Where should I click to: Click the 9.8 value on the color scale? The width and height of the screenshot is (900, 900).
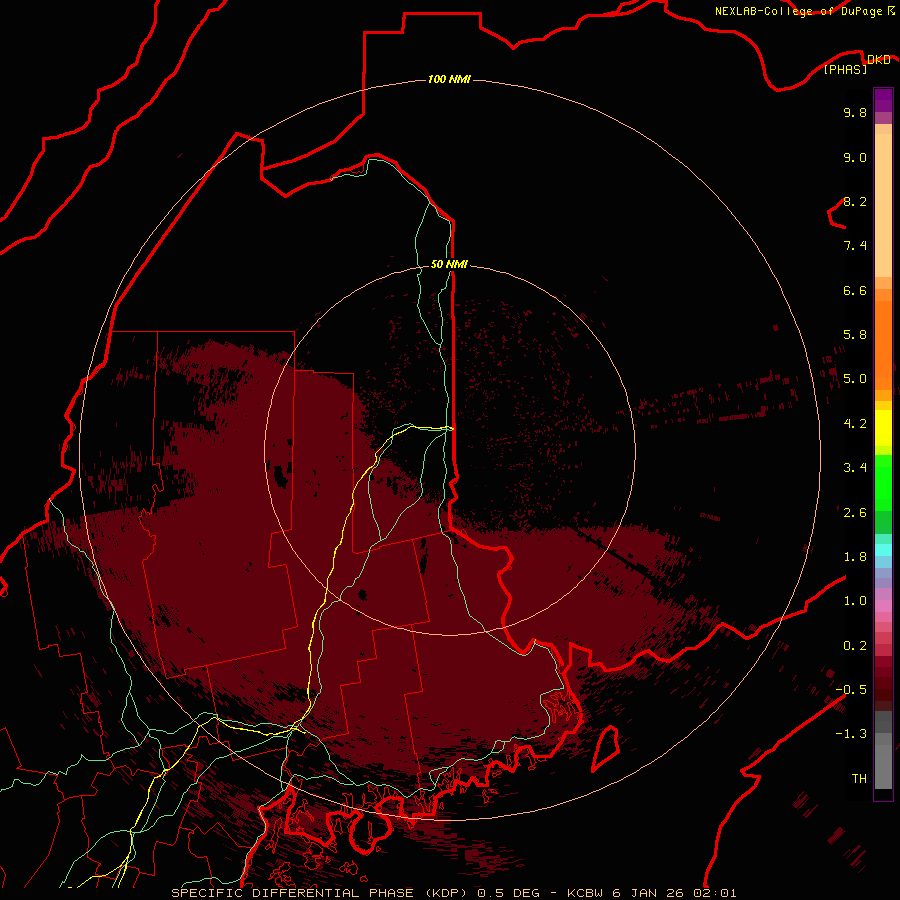tap(855, 112)
